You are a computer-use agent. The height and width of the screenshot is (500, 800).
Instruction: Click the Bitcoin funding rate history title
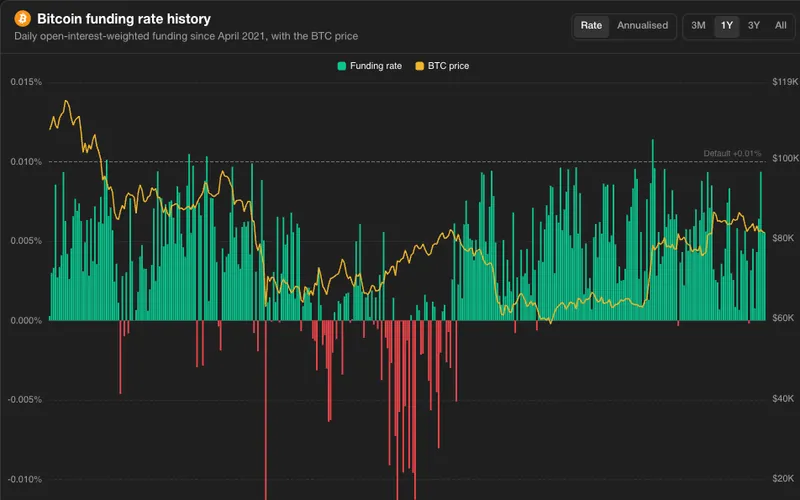point(124,19)
